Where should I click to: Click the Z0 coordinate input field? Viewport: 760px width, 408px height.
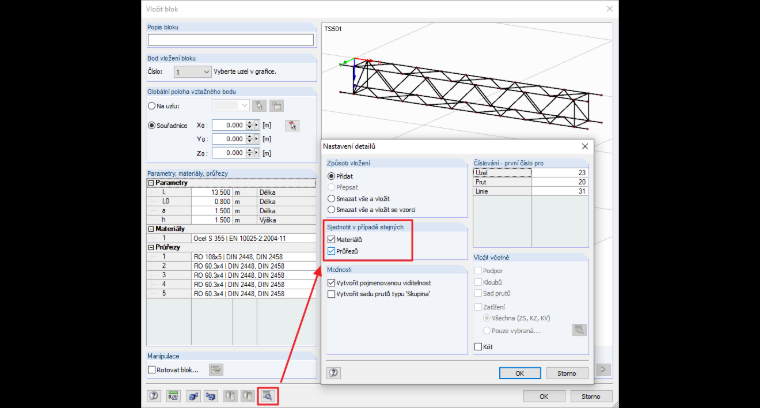(229, 153)
